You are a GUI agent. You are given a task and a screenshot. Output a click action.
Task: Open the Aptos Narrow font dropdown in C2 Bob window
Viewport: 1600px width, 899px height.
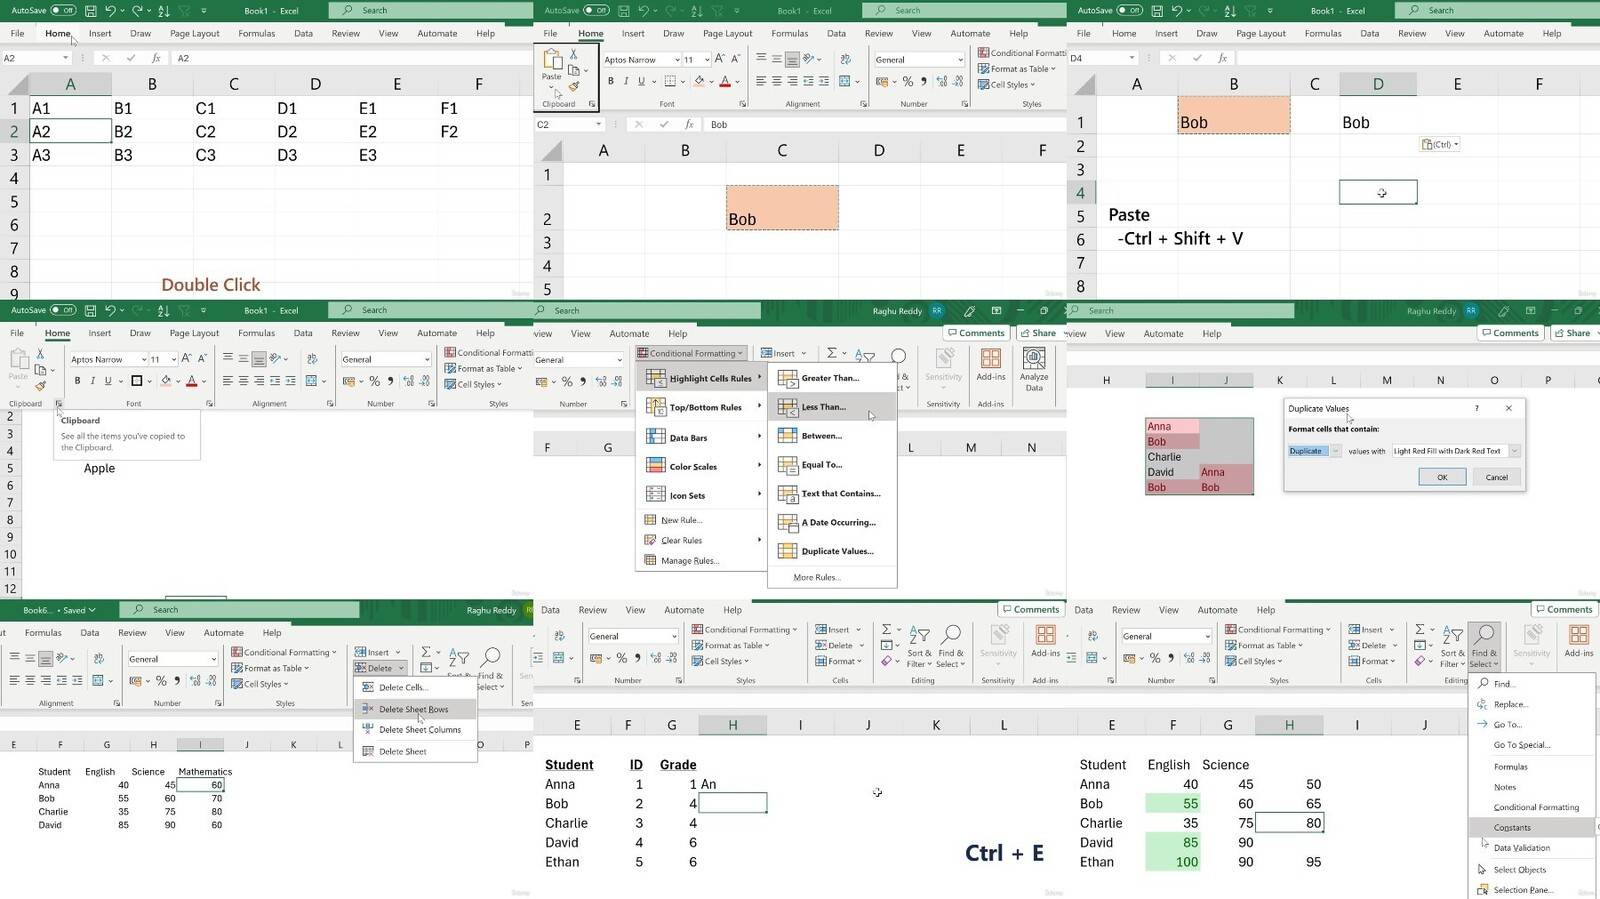click(676, 60)
